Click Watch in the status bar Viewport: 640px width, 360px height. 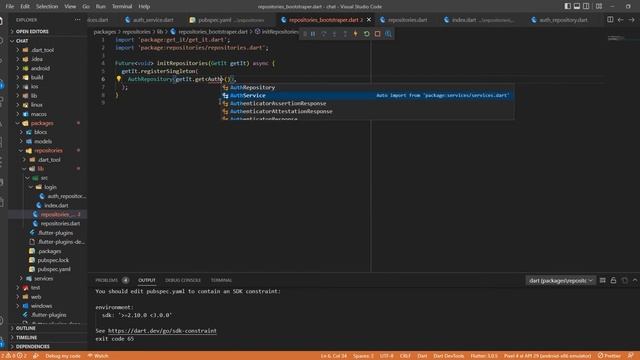tap(98, 356)
